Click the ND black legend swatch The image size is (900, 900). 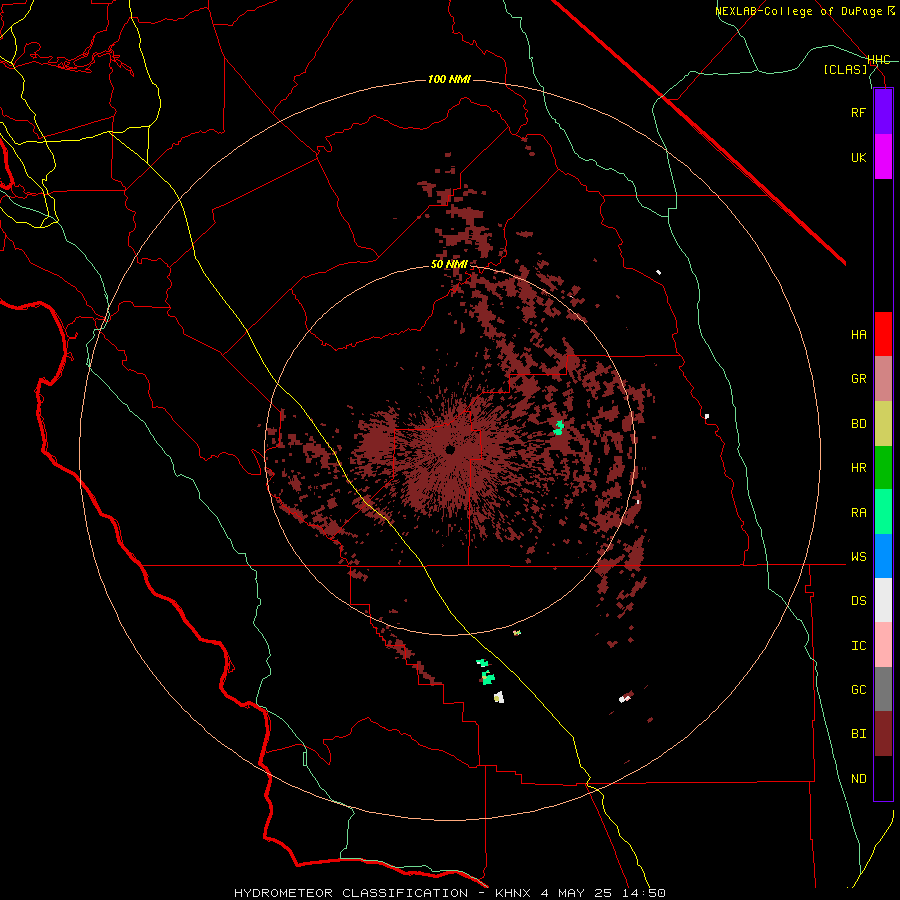tap(883, 778)
